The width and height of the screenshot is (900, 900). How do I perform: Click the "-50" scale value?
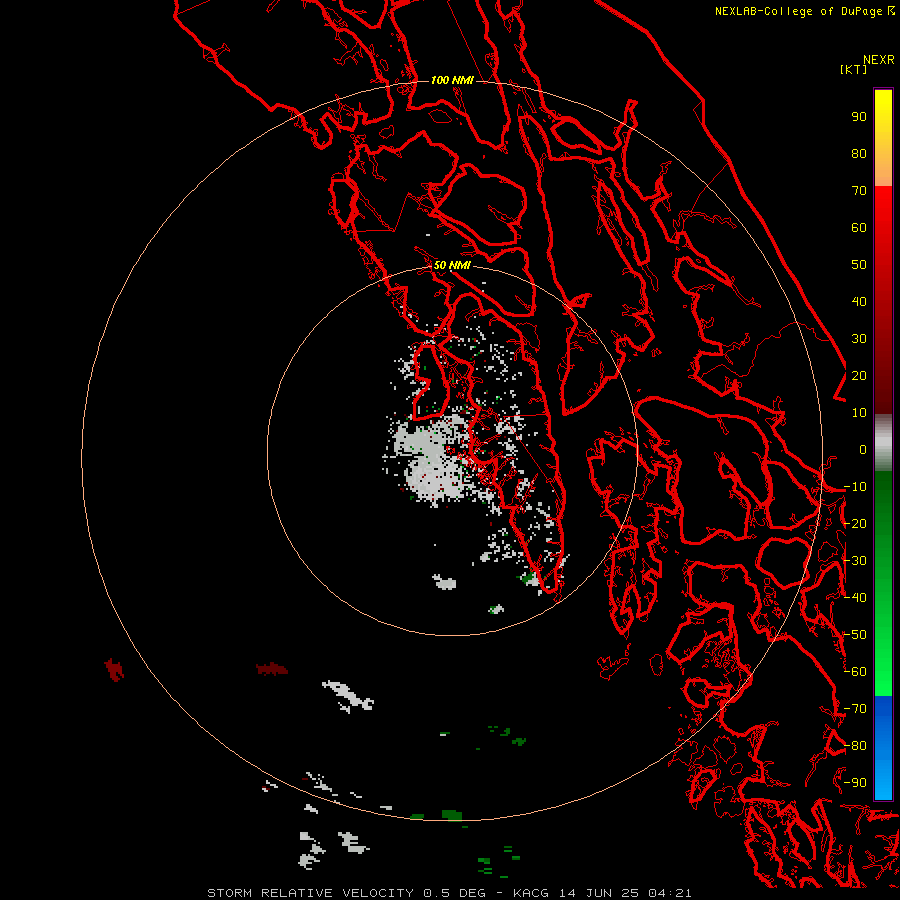click(855, 635)
